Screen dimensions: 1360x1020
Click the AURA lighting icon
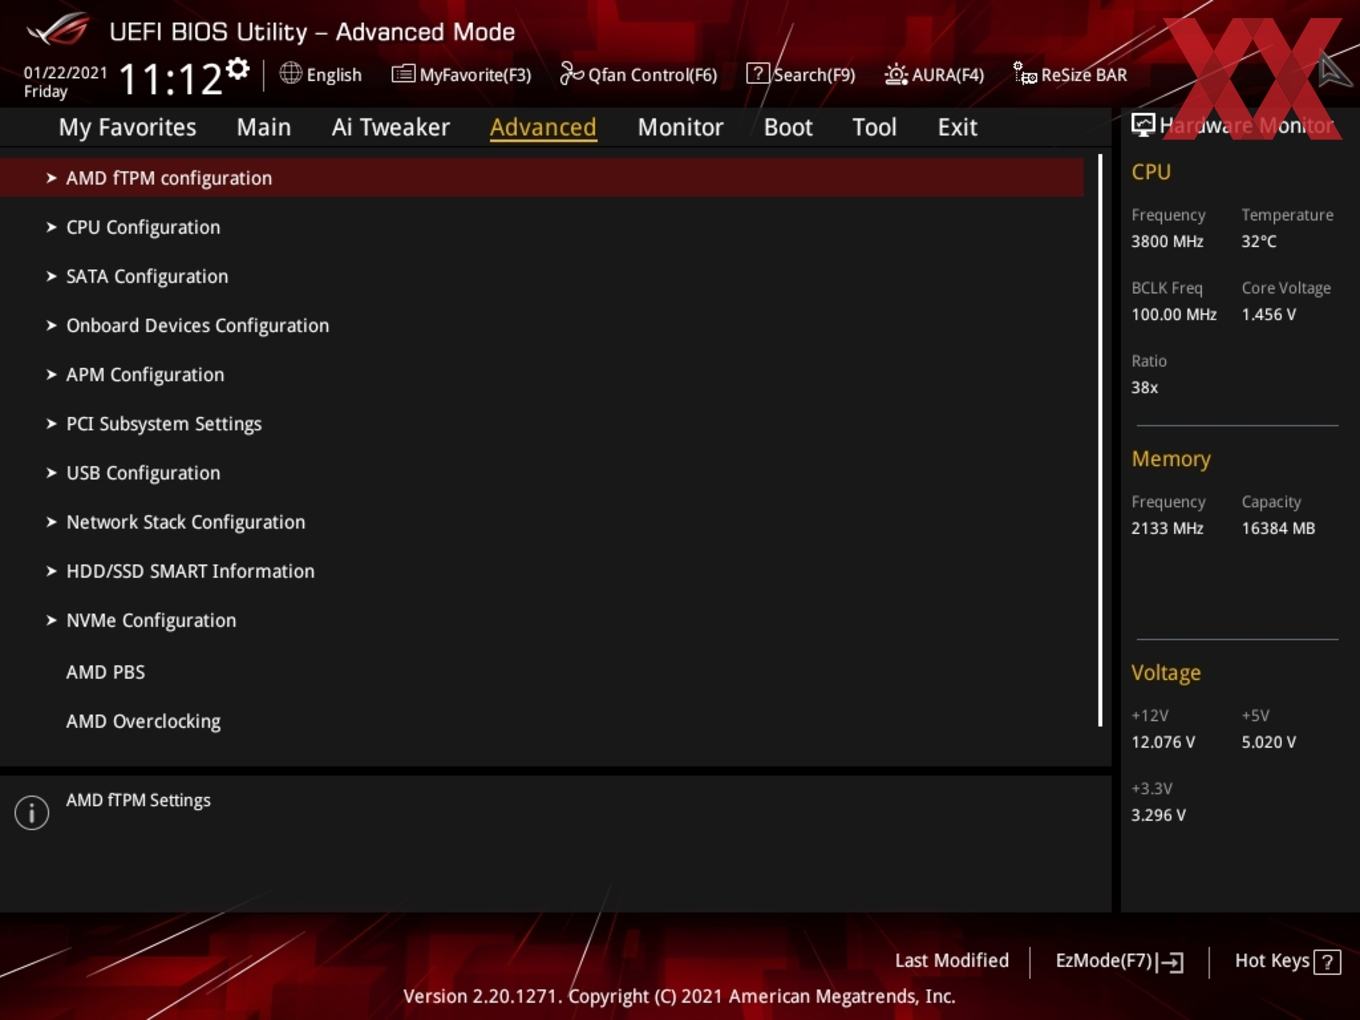tap(896, 74)
